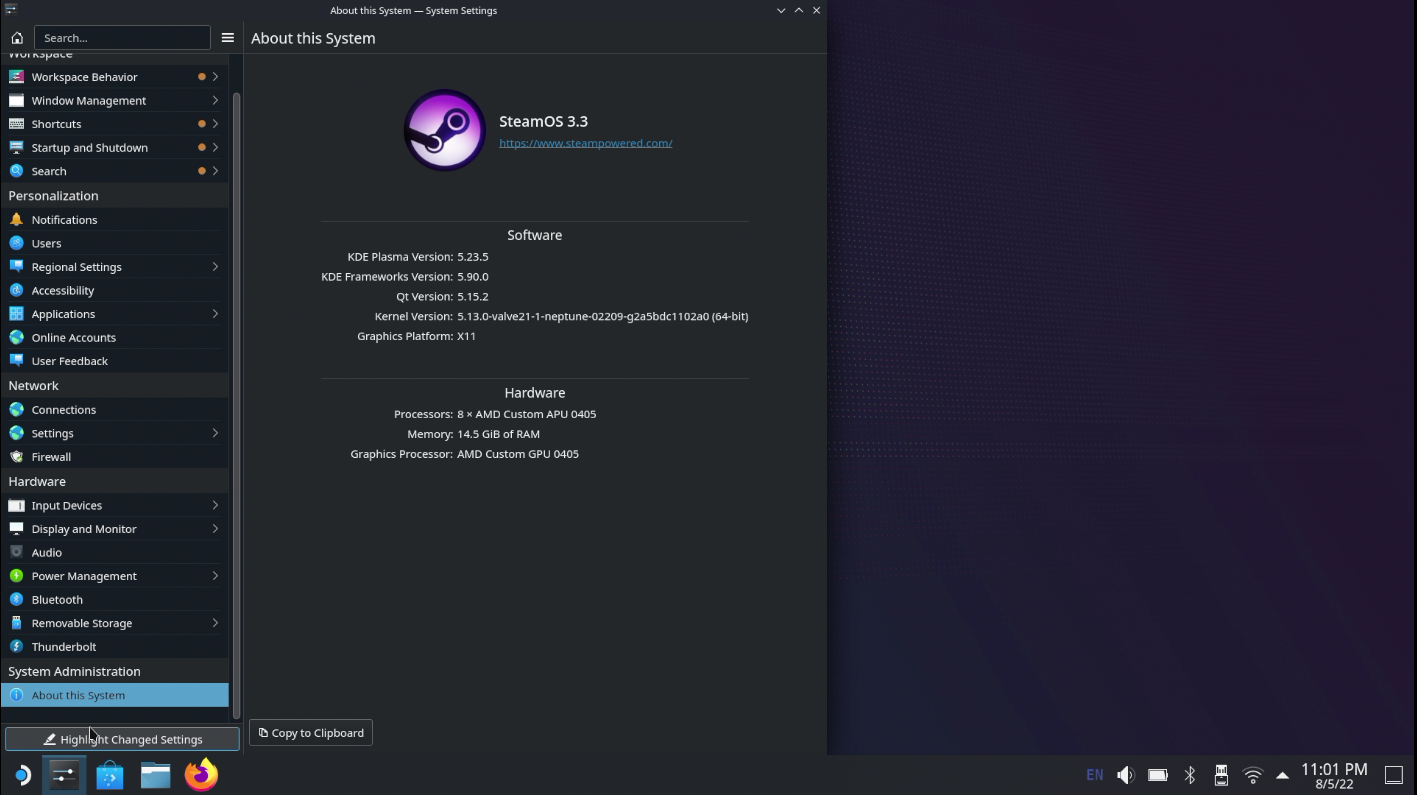Expand the Workspace Behavior chevron
The width and height of the screenshot is (1417, 795).
215,77
